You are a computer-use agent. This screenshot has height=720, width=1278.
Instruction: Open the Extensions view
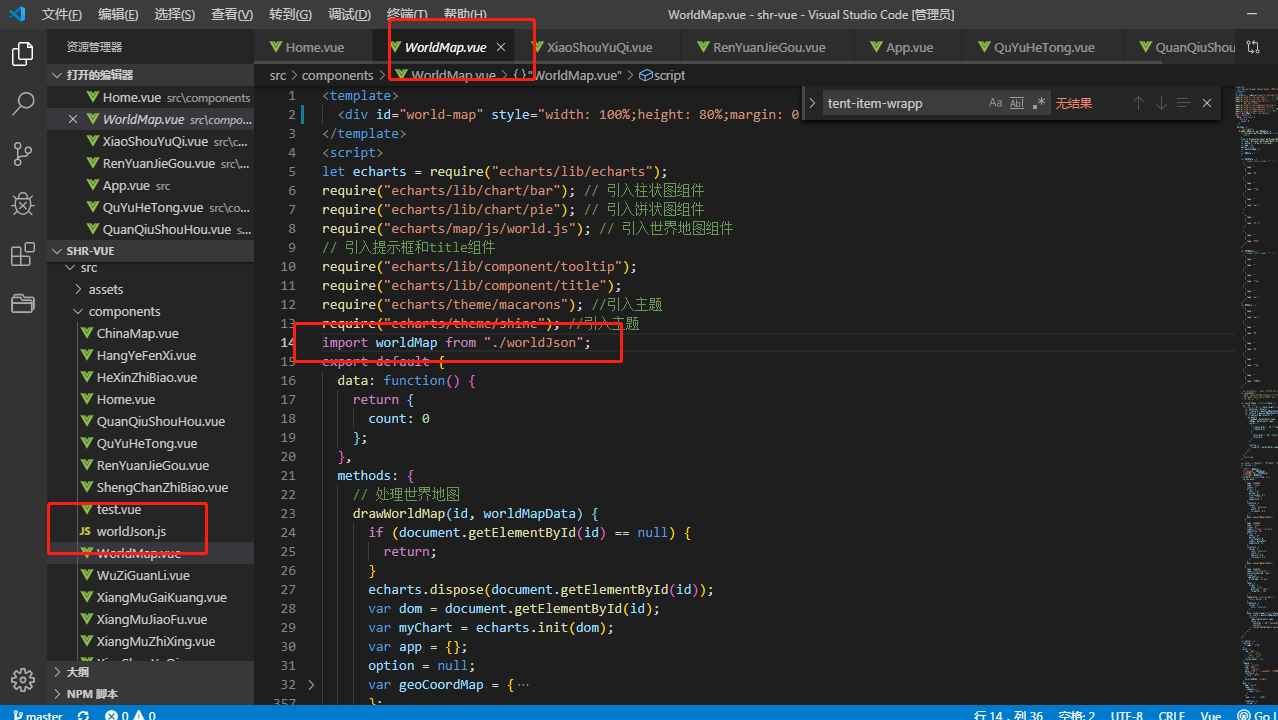pos(22,254)
